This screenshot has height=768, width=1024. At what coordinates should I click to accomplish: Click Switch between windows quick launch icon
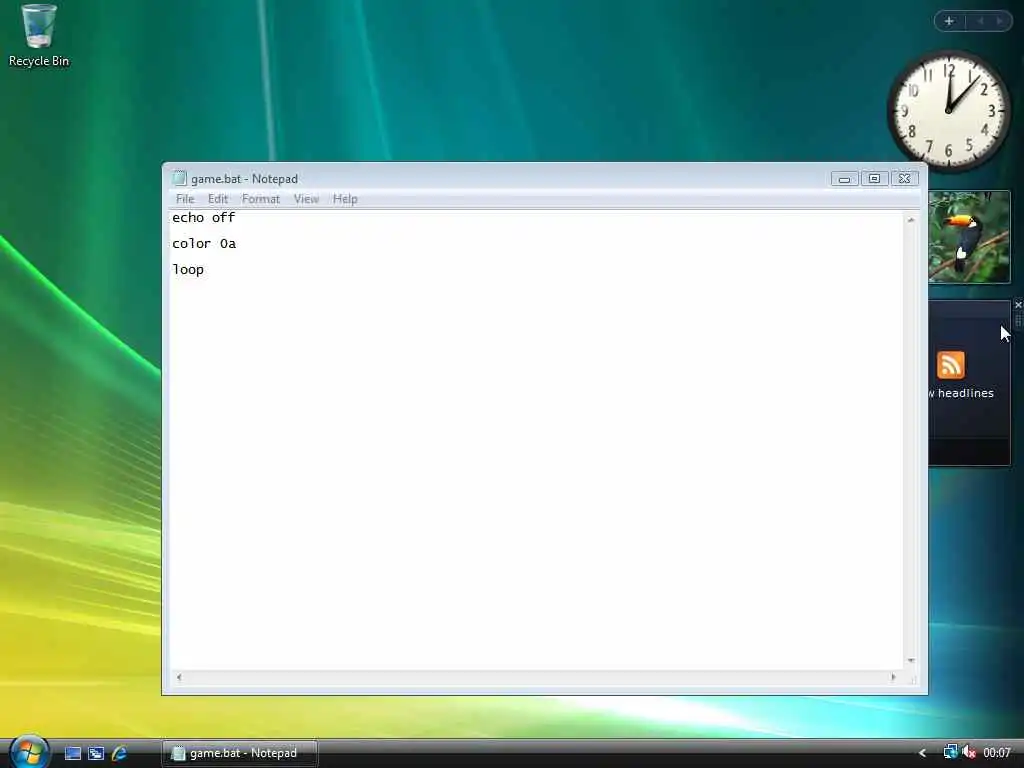(96, 753)
